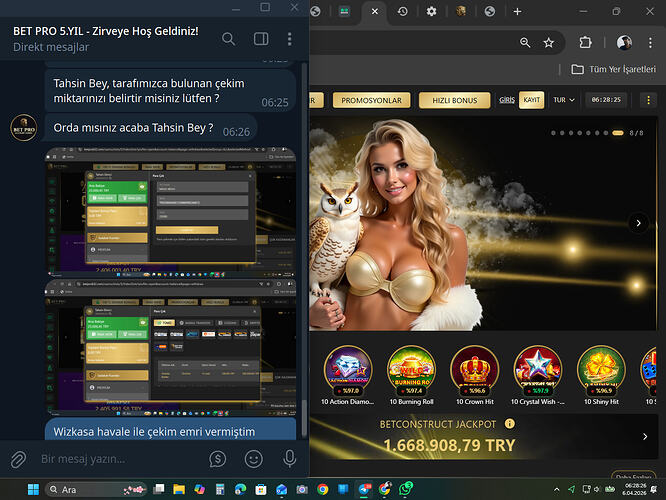Click the GİRİŞ login link
This screenshot has height=500, width=666.
[507, 101]
